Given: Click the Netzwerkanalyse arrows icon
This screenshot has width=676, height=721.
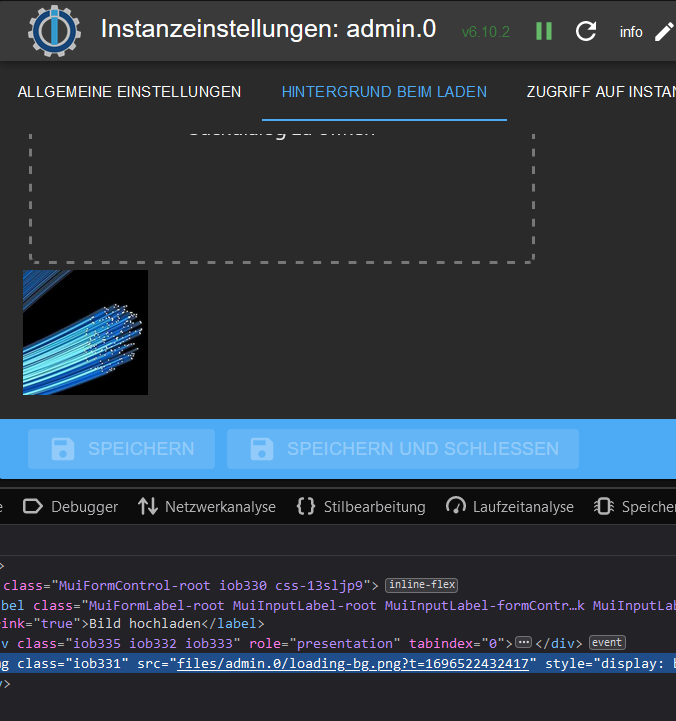Looking at the screenshot, I should pos(148,507).
